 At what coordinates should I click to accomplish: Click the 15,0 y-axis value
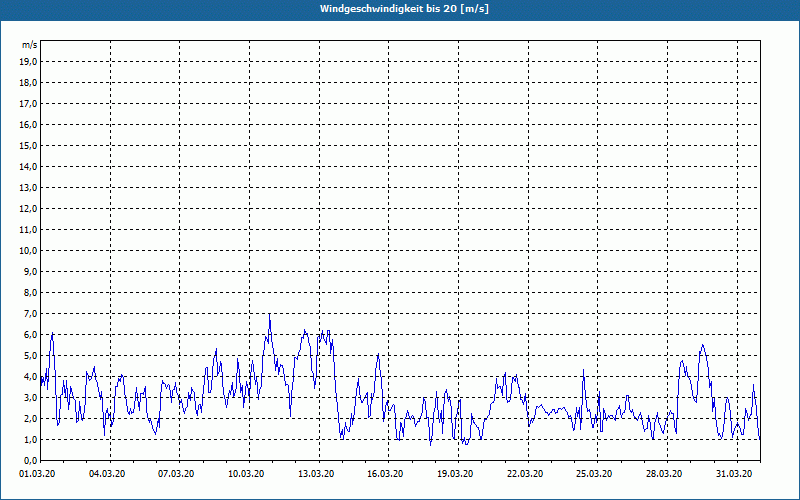coord(28,145)
